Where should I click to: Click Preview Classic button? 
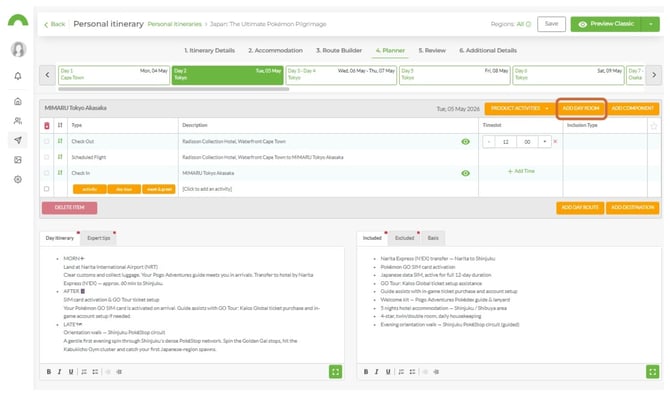coord(606,24)
